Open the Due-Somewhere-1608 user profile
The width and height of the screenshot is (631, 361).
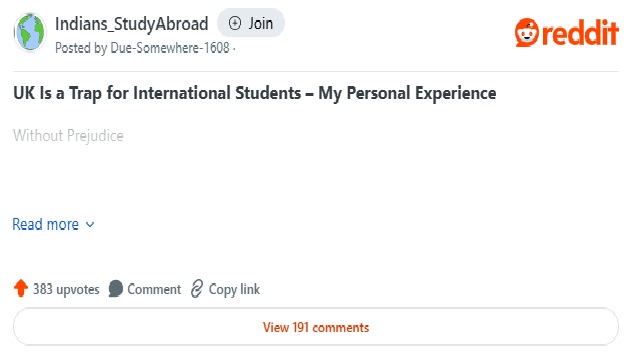170,48
